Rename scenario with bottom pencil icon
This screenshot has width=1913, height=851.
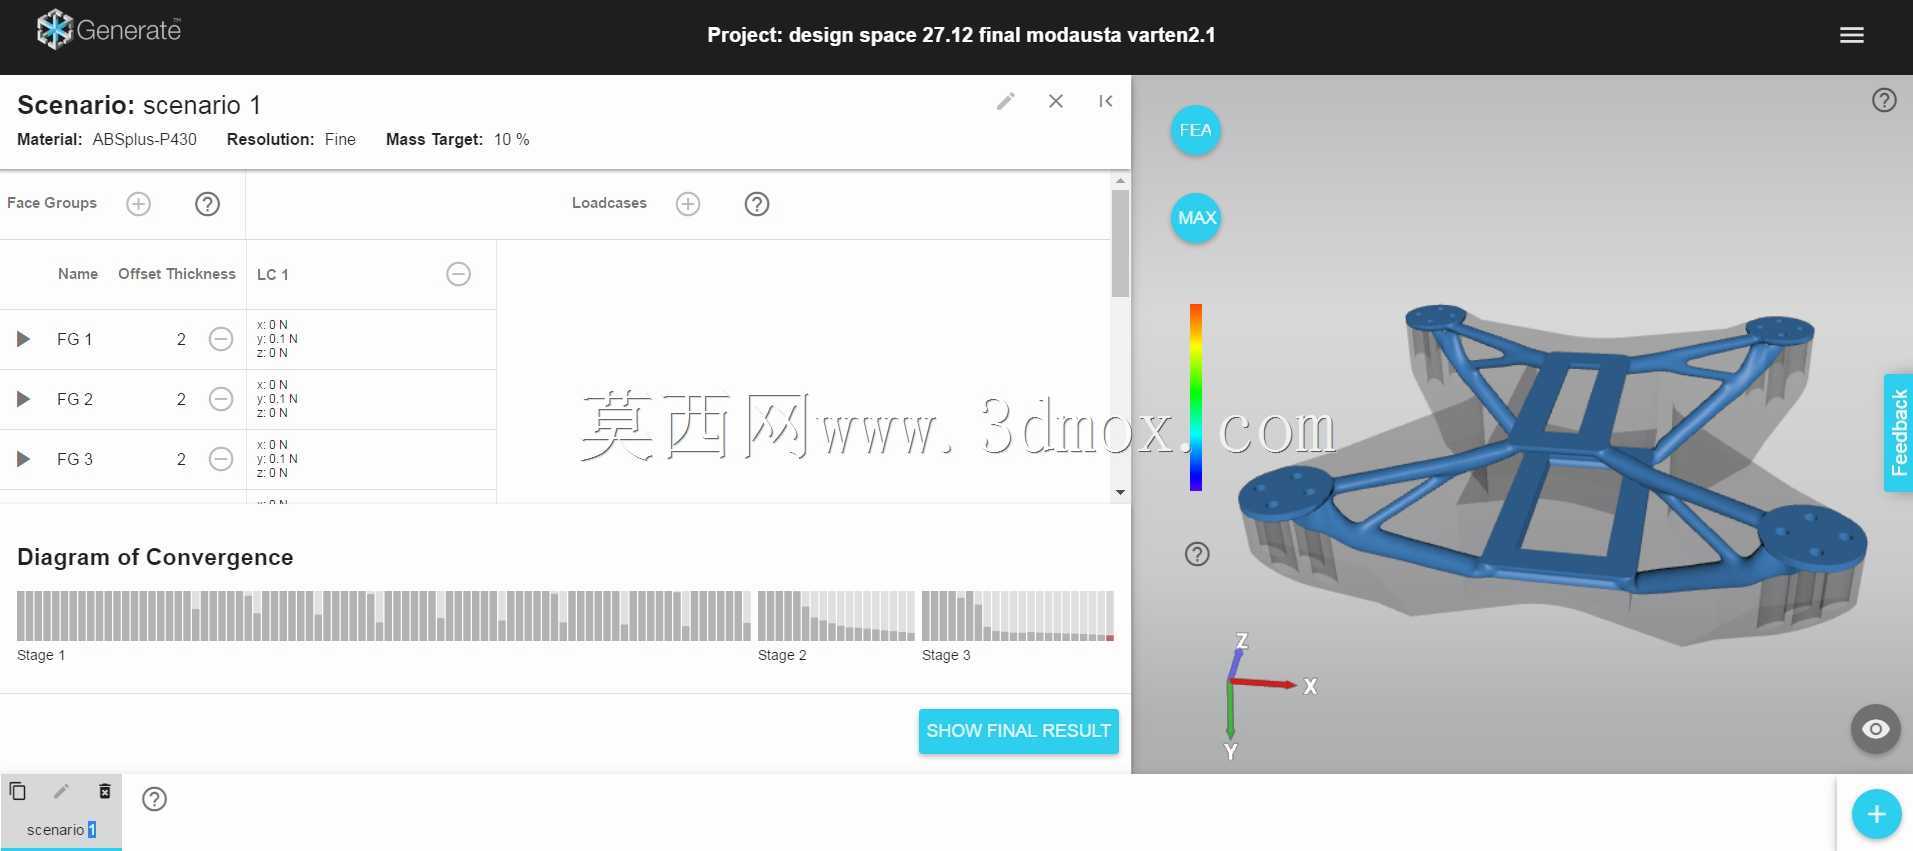(x=61, y=791)
